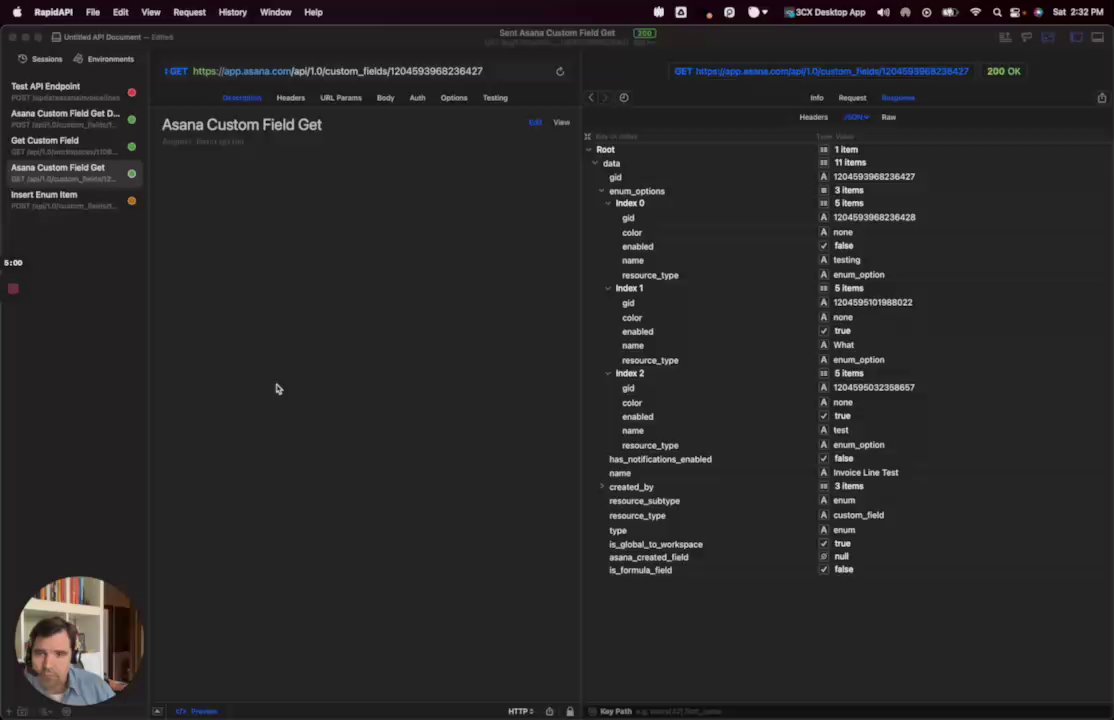Click the View button for the description
Screen dimensions: 1114x720
coord(561,122)
